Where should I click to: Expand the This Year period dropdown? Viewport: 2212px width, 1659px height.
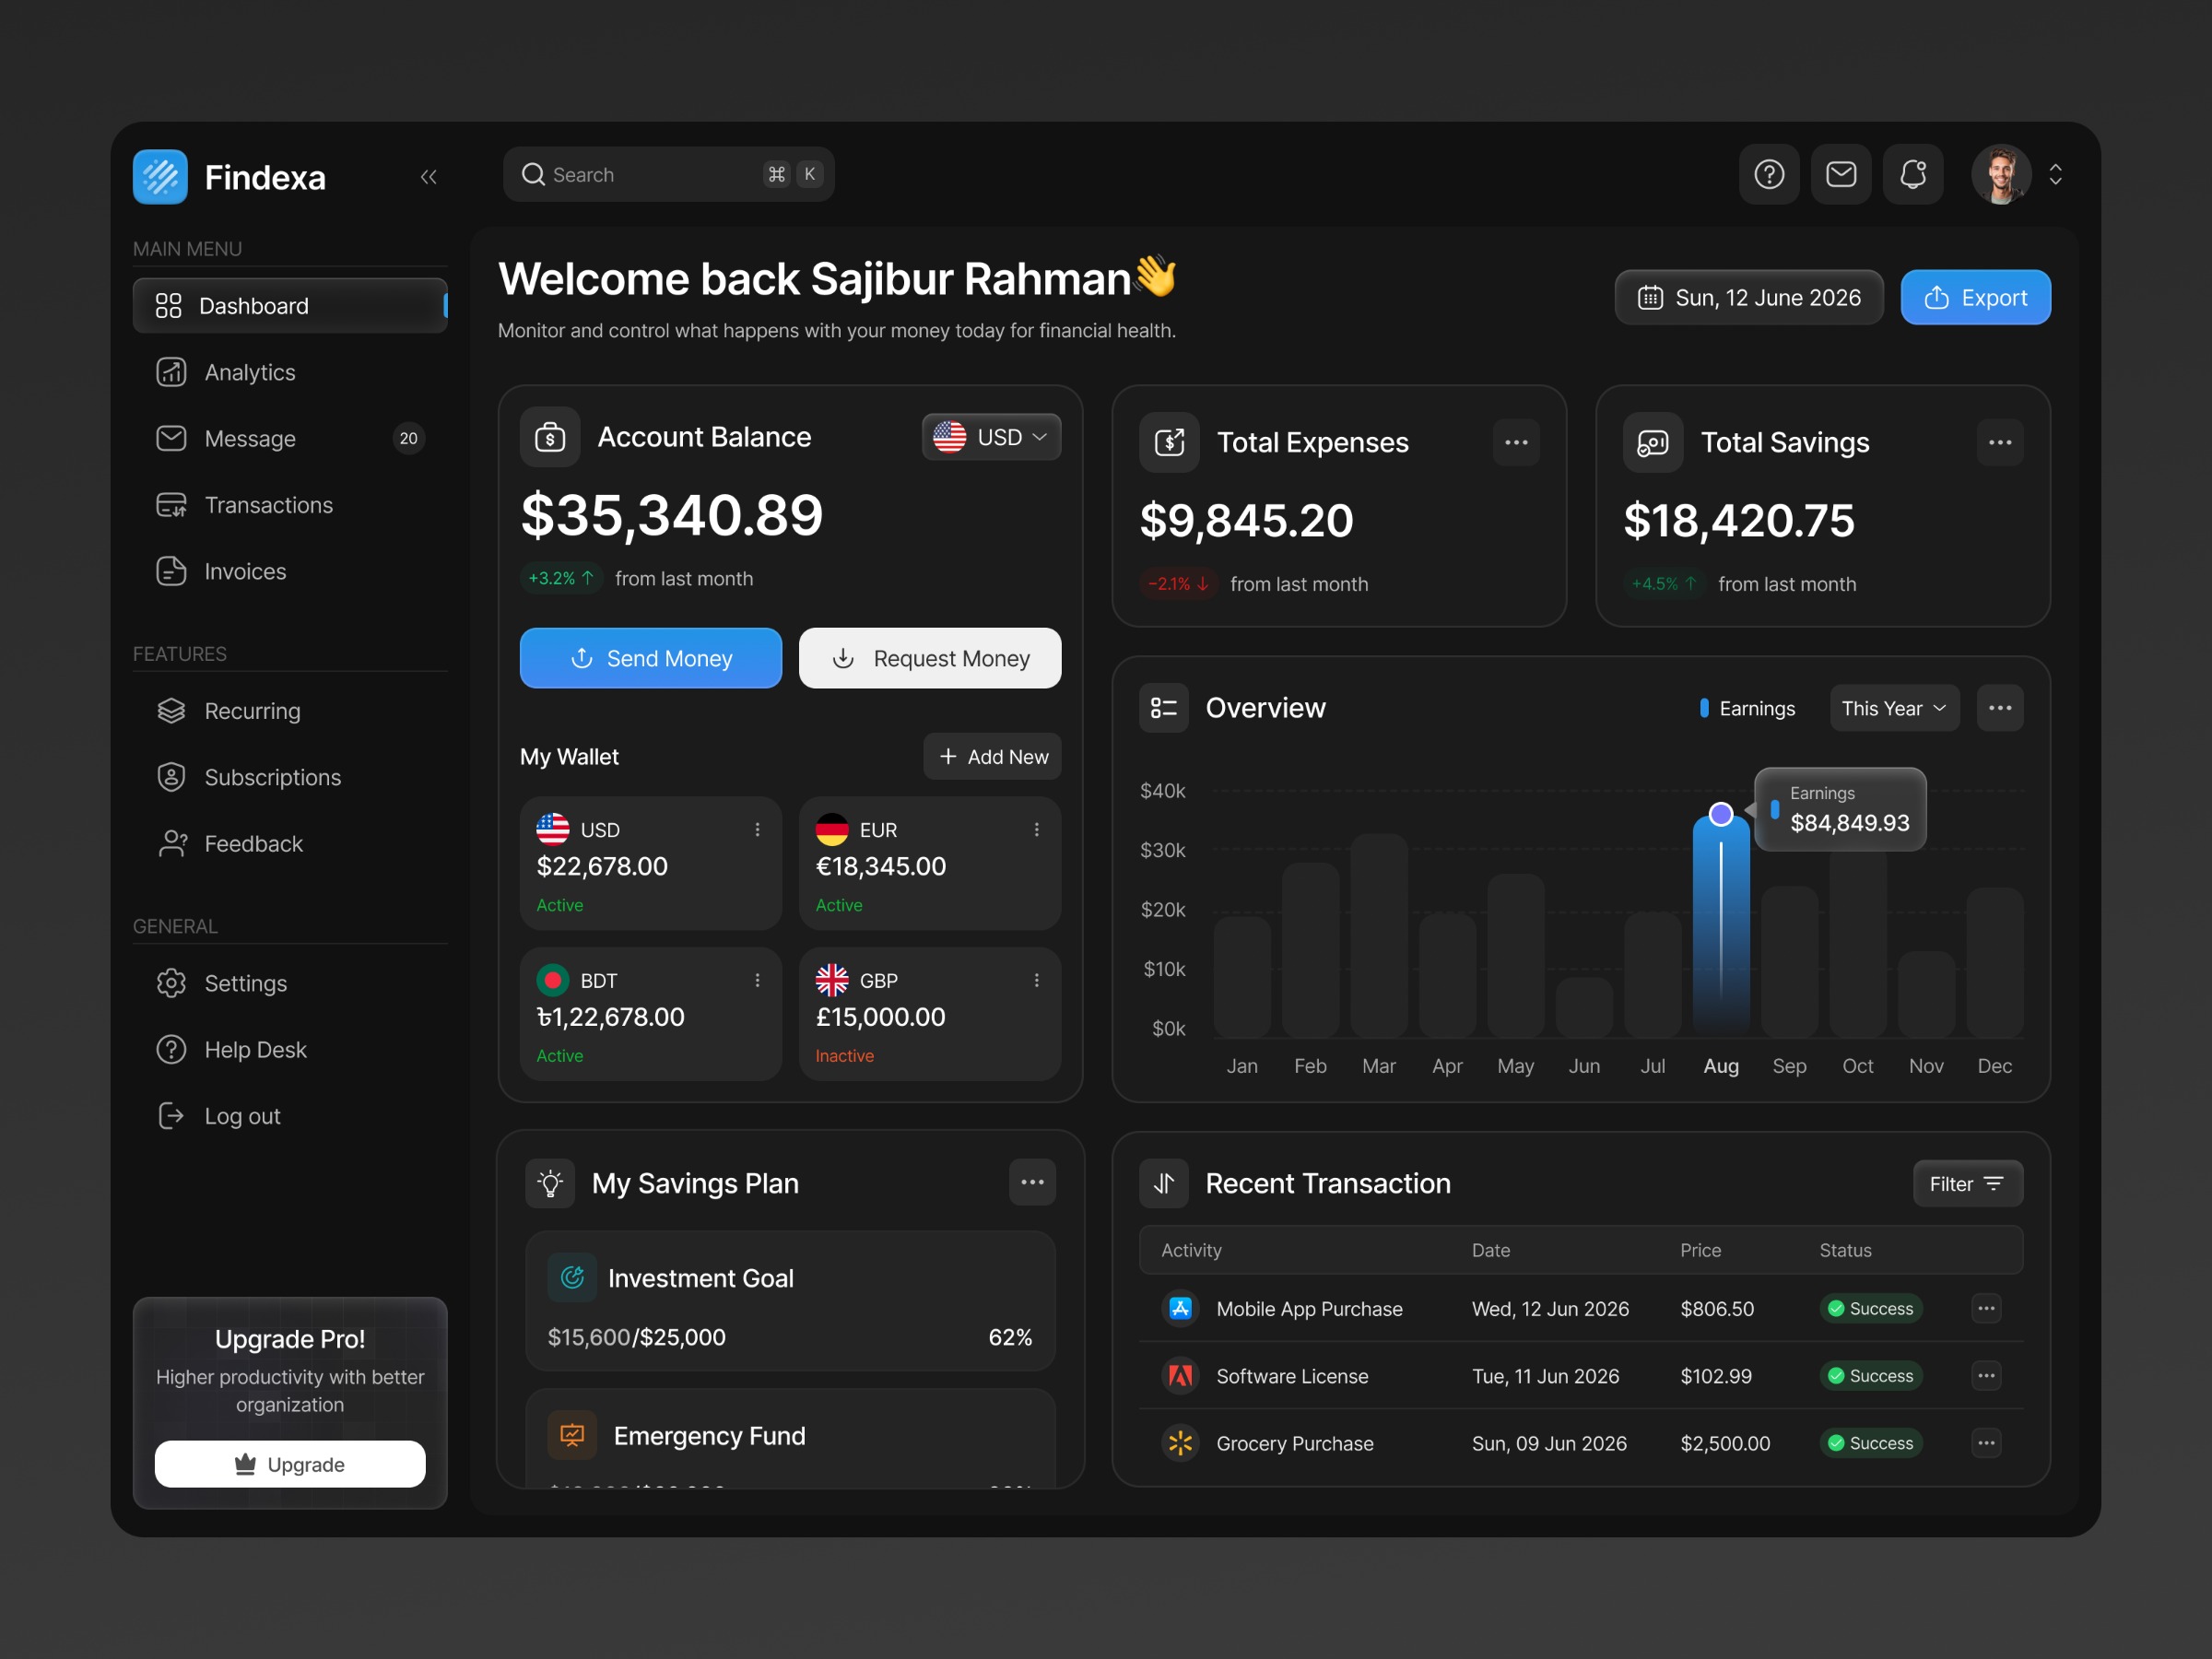tap(1894, 708)
